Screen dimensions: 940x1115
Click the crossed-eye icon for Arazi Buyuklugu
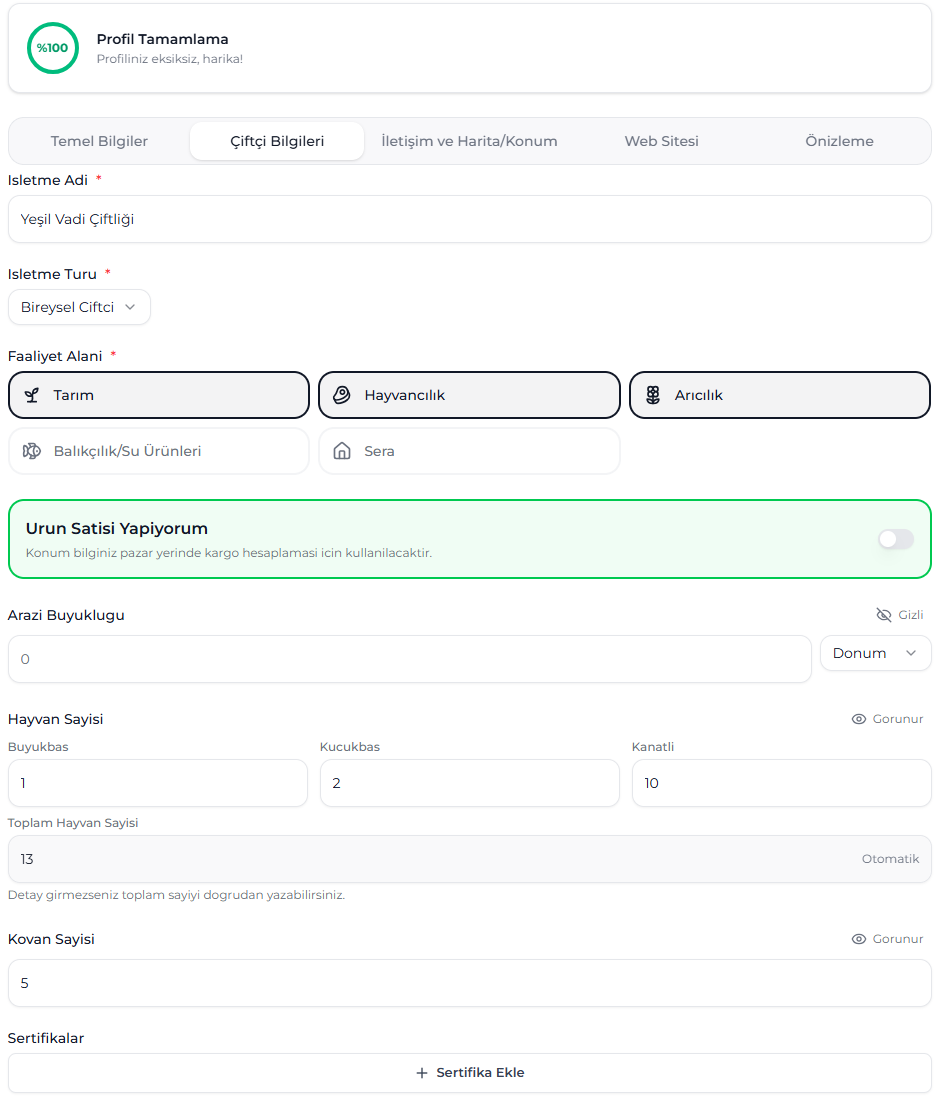[883, 615]
